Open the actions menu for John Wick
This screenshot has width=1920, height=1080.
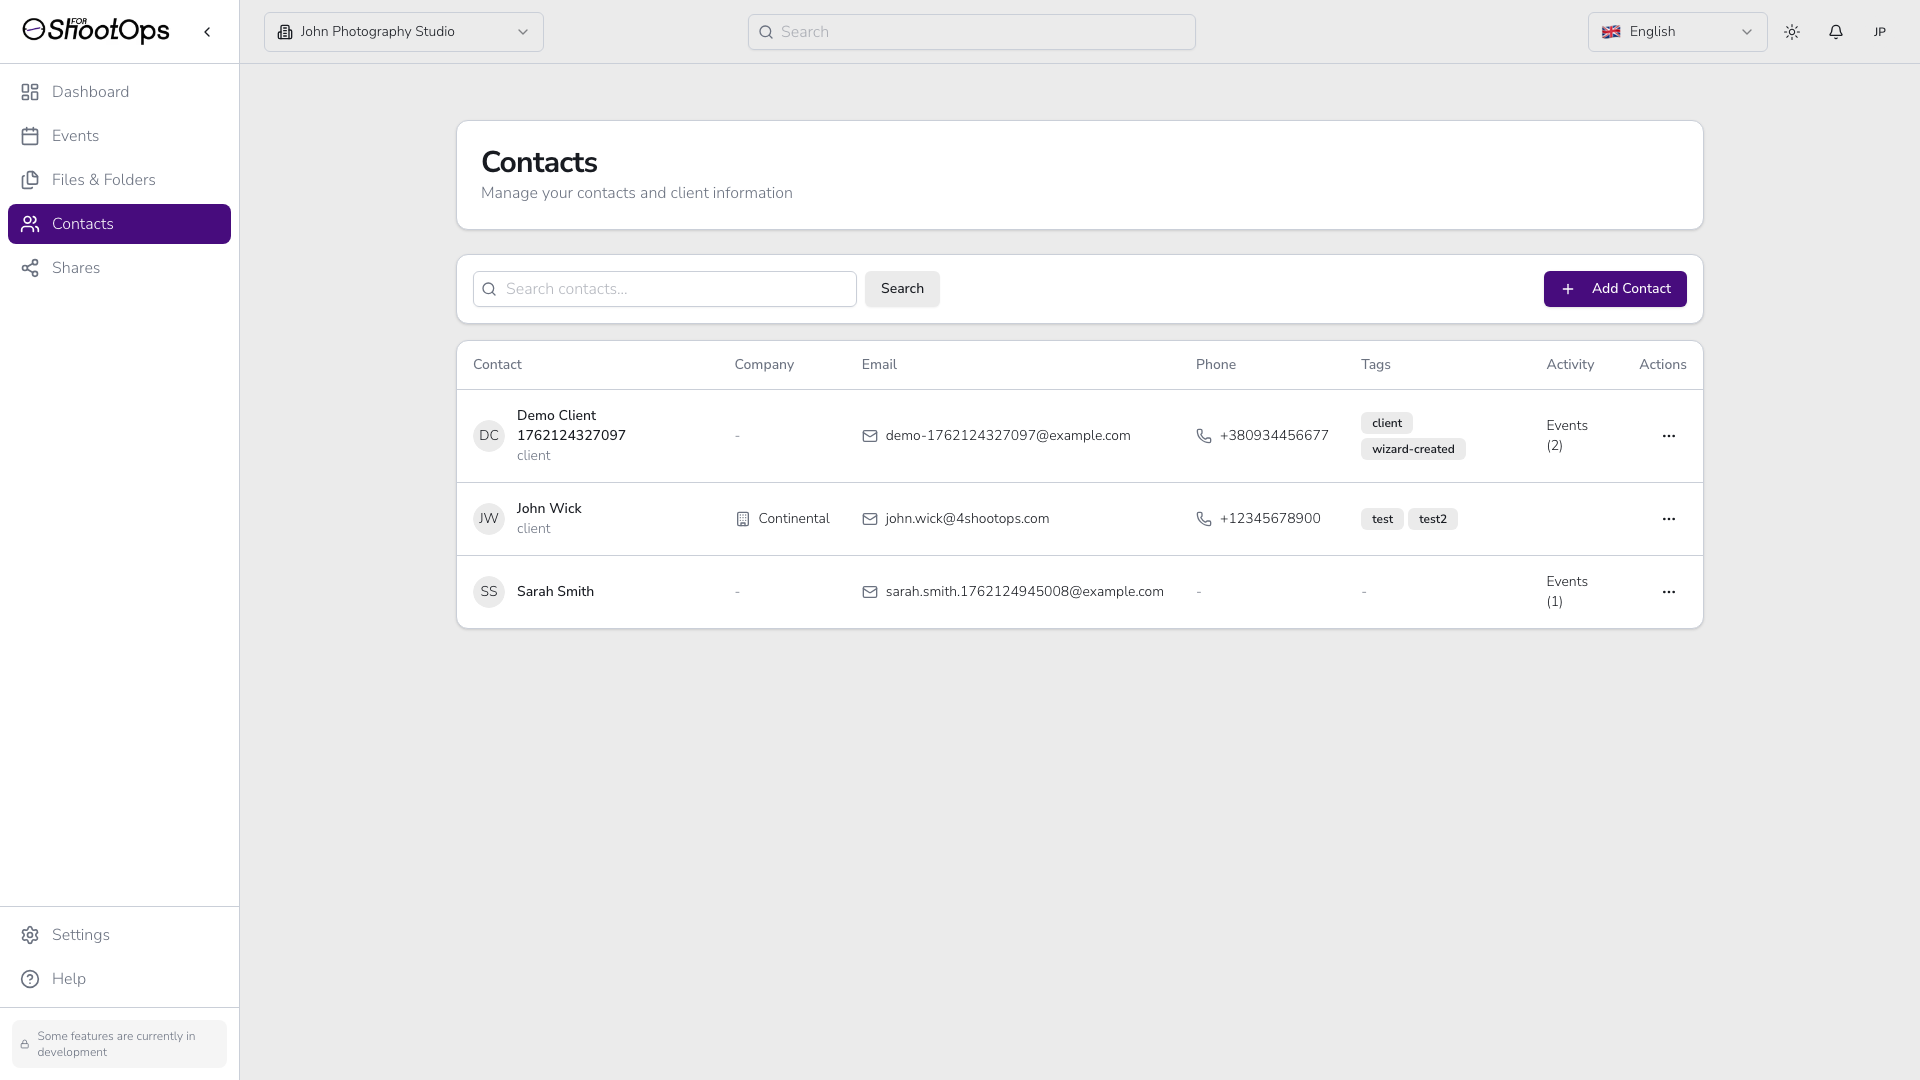click(x=1668, y=519)
